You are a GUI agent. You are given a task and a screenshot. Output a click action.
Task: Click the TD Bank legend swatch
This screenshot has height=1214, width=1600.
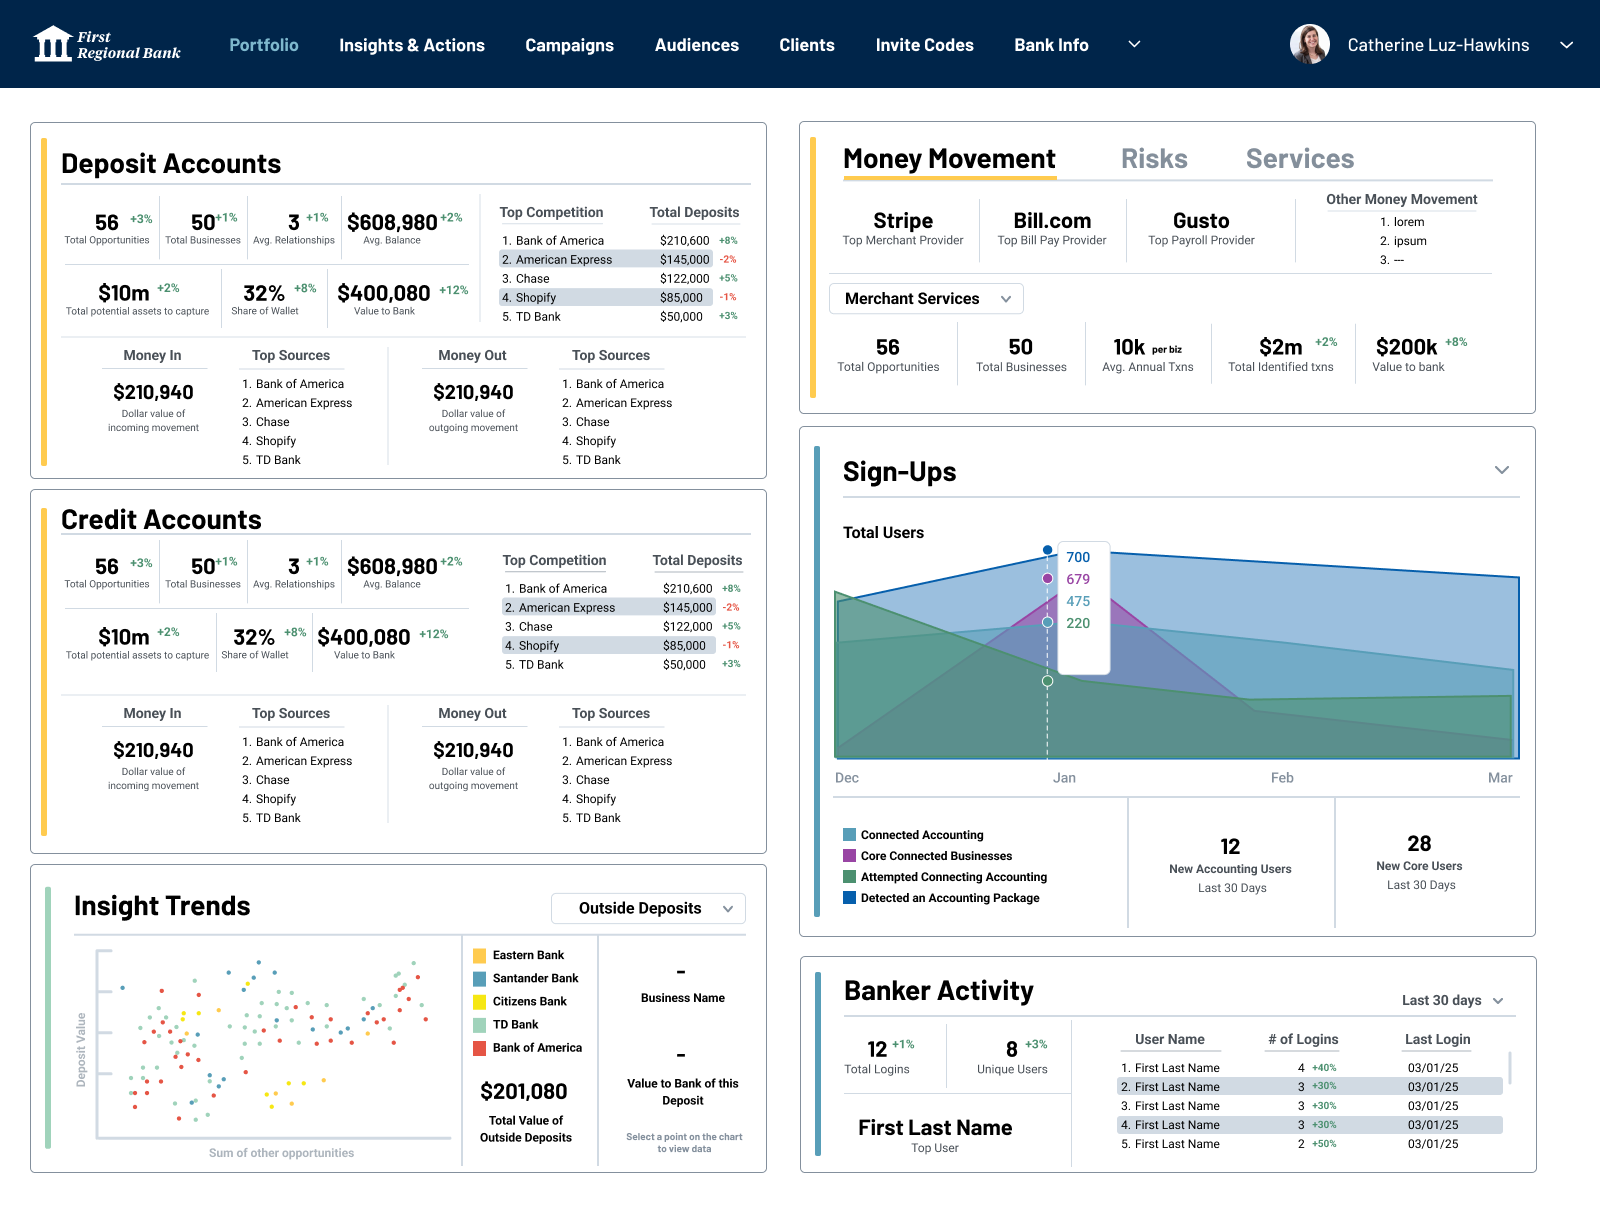480,1024
